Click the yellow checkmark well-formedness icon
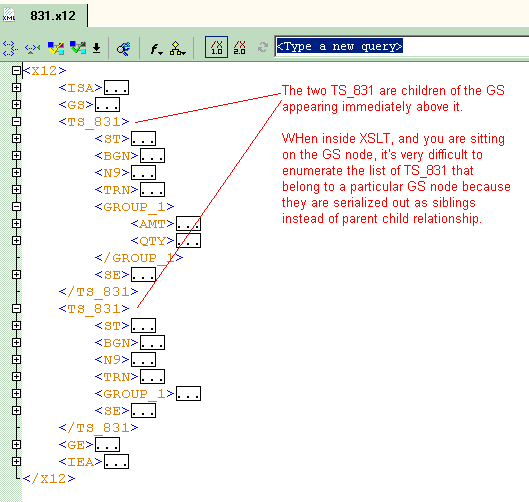This screenshot has width=529, height=502. tap(56, 48)
